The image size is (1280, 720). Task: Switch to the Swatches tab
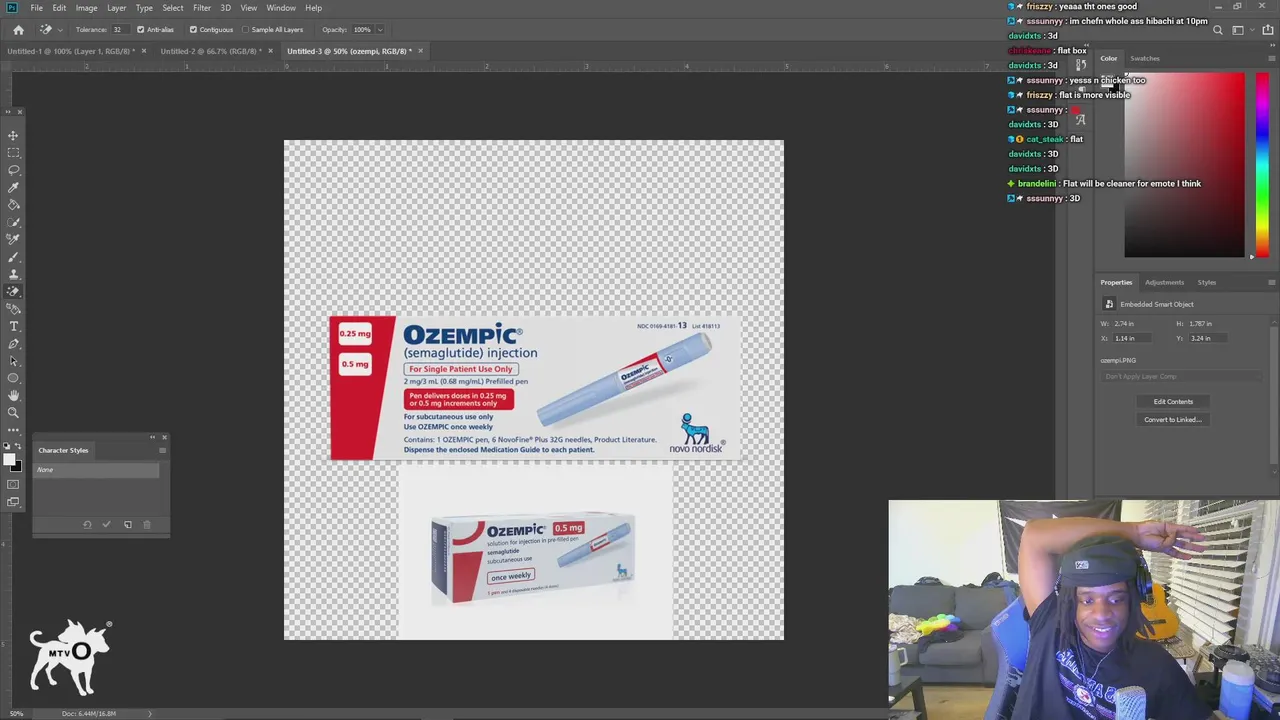1145,59
